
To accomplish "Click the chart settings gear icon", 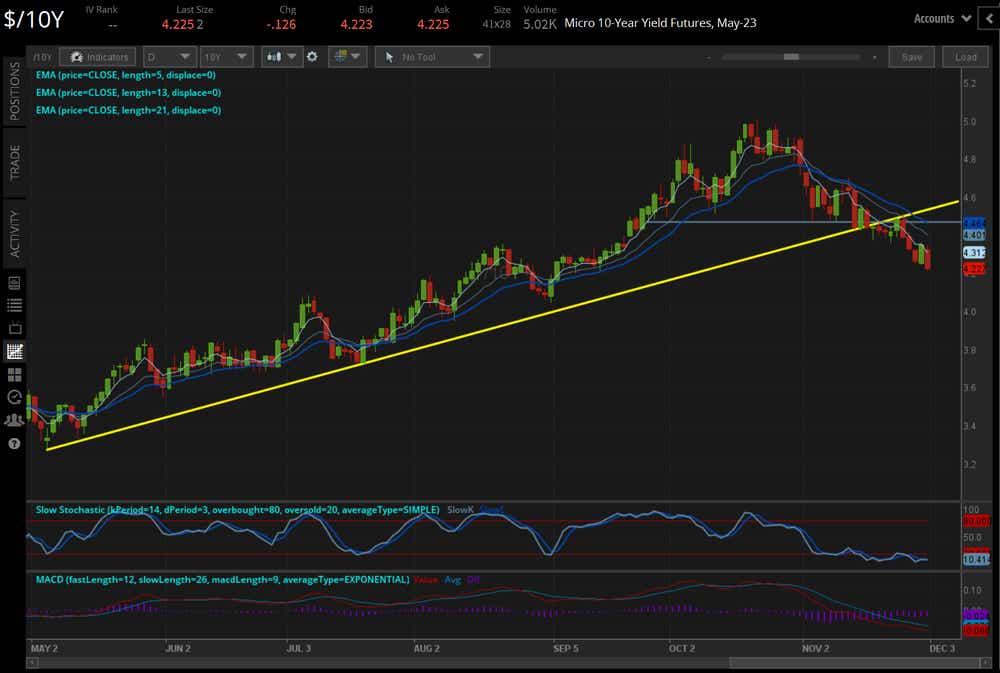I will pyautogui.click(x=312, y=57).
